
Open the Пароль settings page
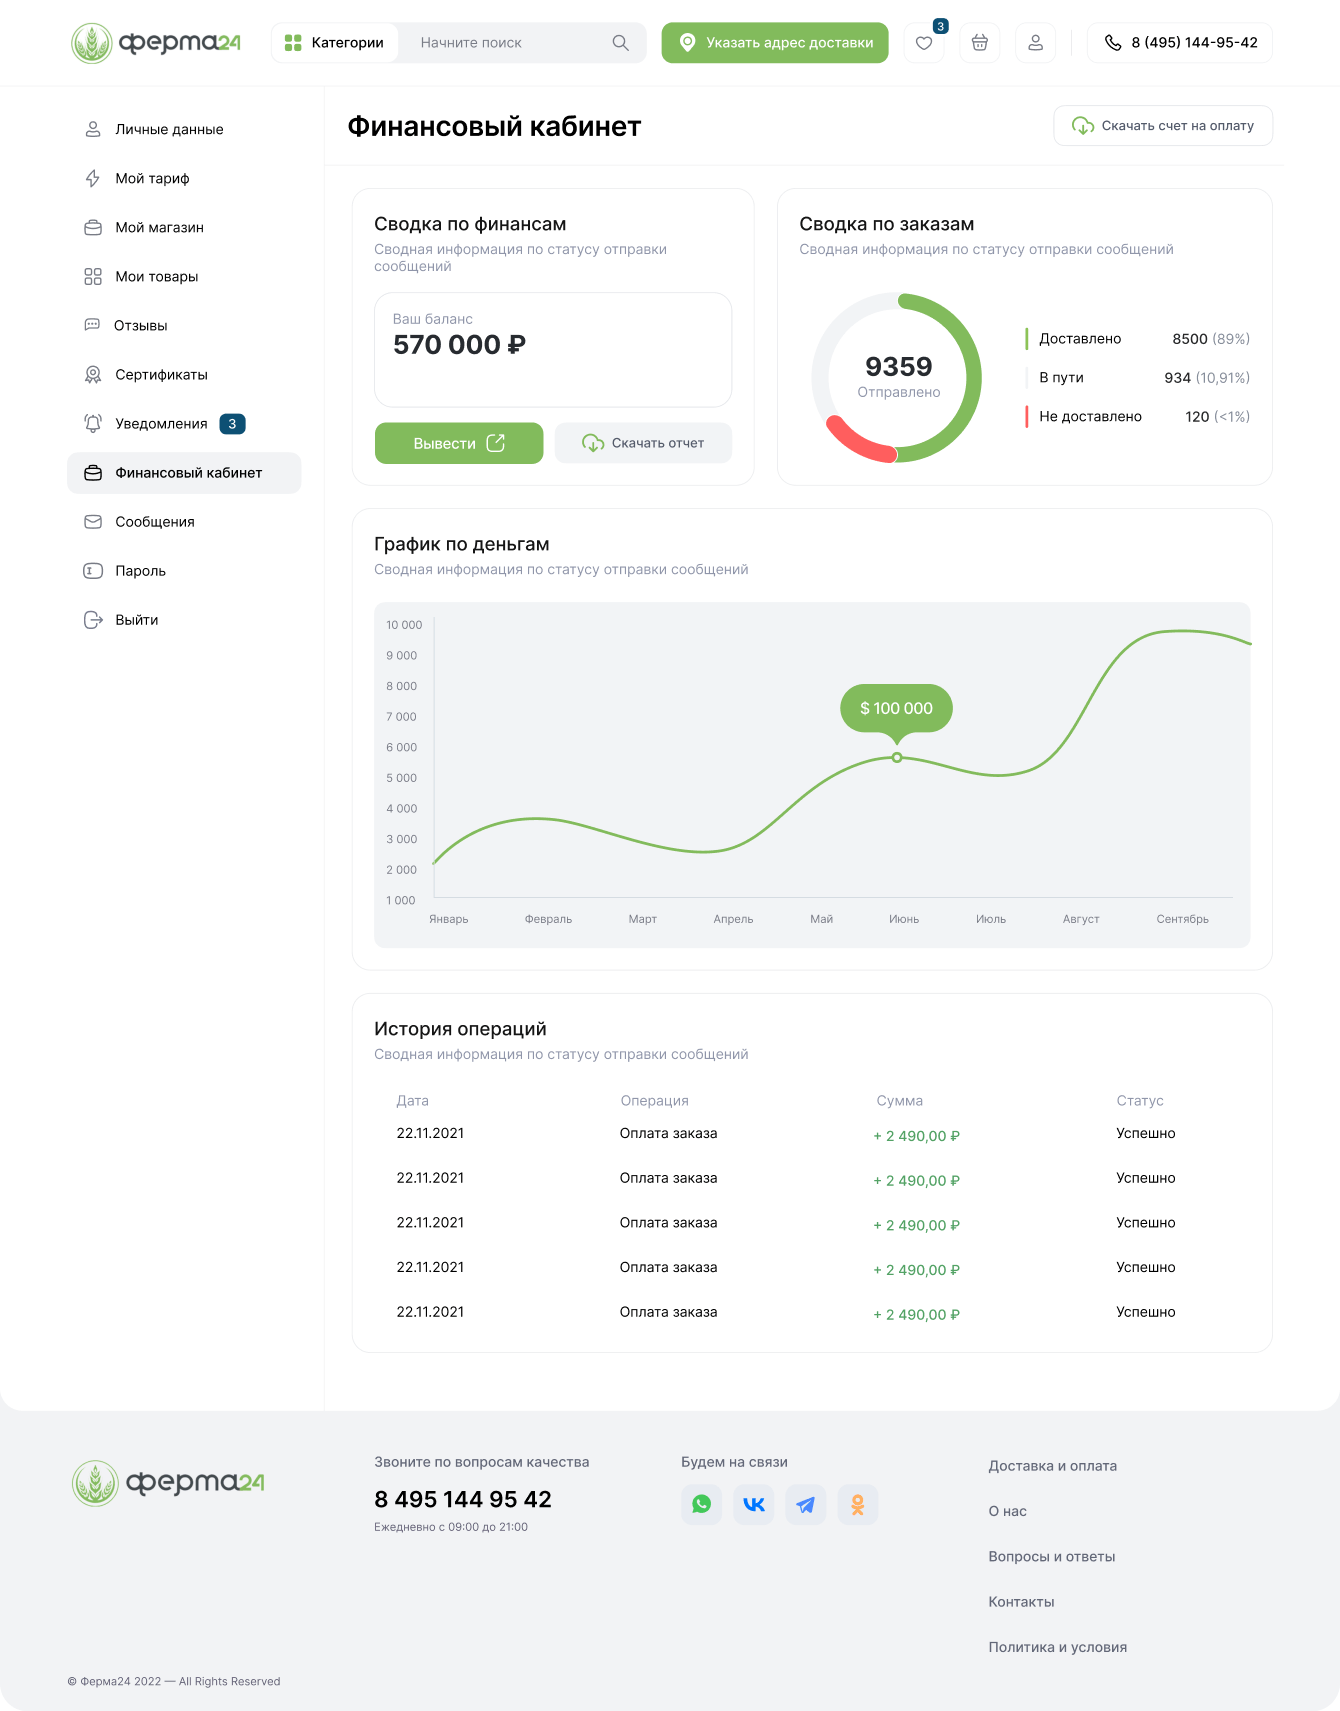point(184,571)
